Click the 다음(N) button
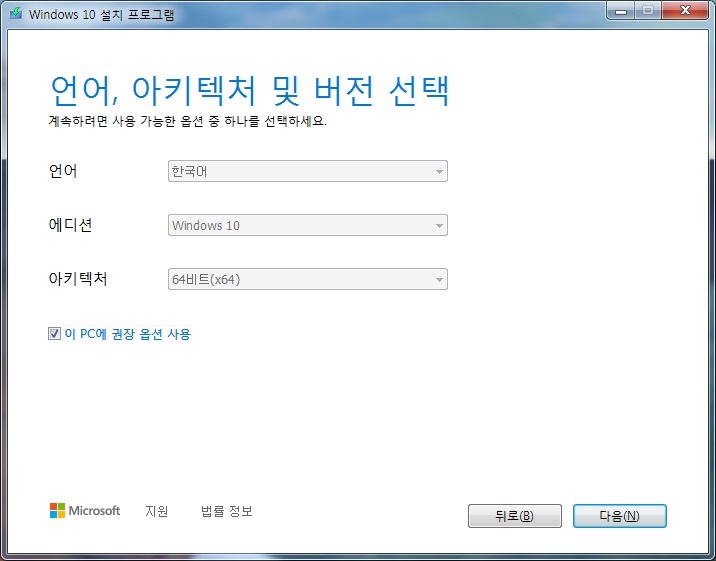Screen dimensions: 716x561 [620, 516]
